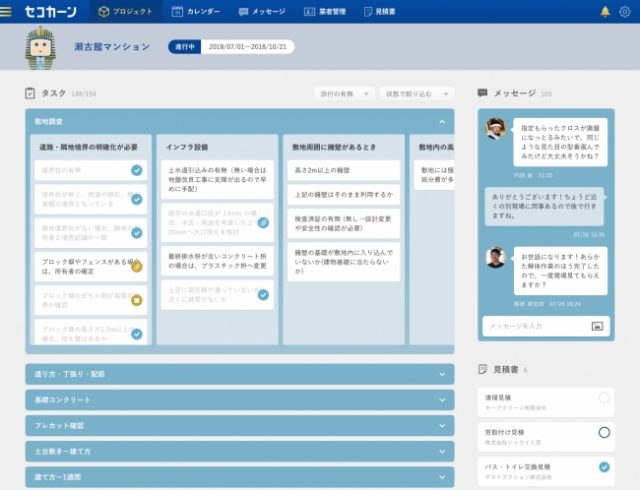Click the notification bell icon

point(604,12)
